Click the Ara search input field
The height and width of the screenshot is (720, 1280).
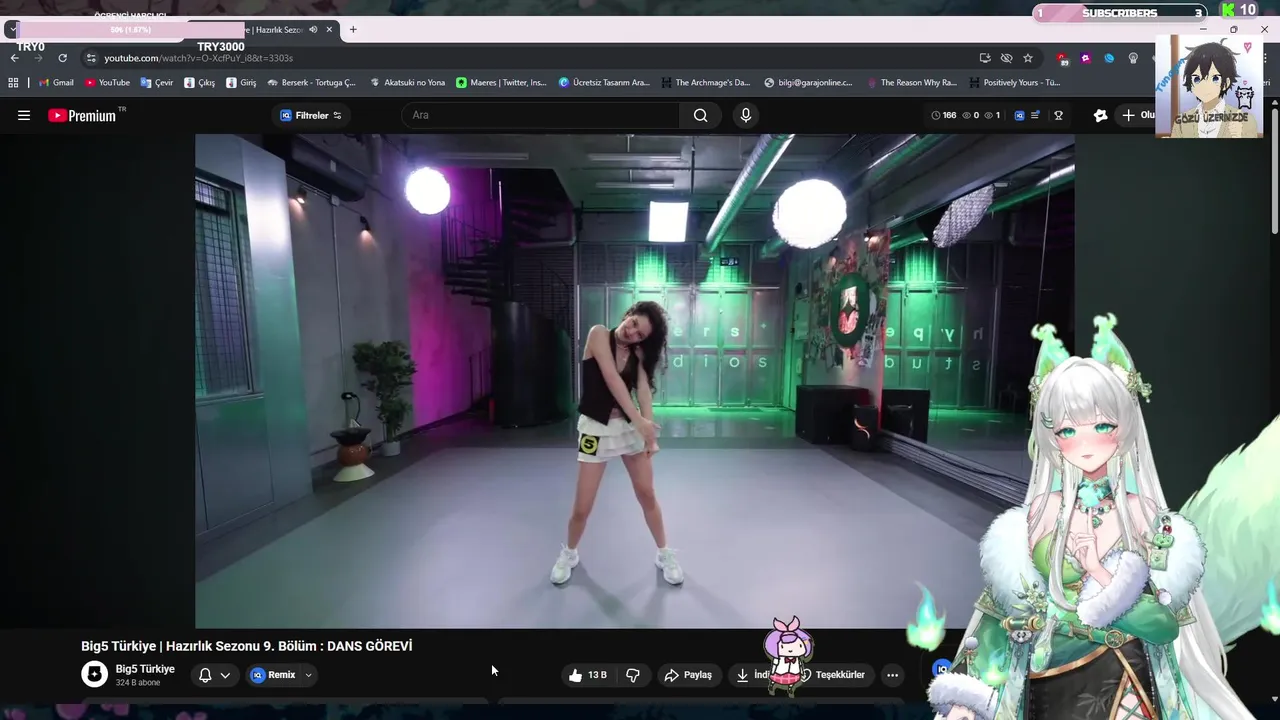tap(540, 115)
